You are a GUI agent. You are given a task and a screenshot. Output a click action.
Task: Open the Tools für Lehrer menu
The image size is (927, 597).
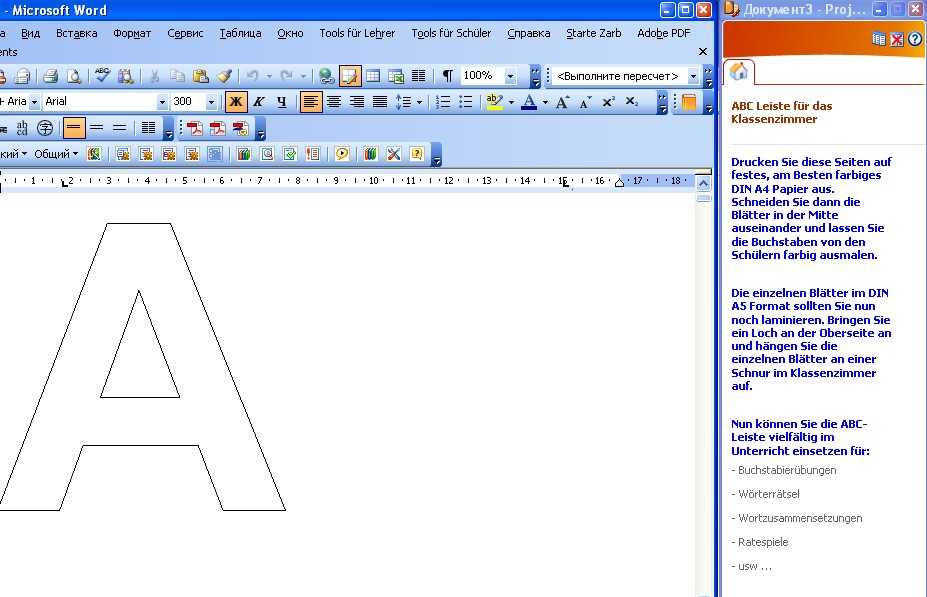click(x=357, y=33)
